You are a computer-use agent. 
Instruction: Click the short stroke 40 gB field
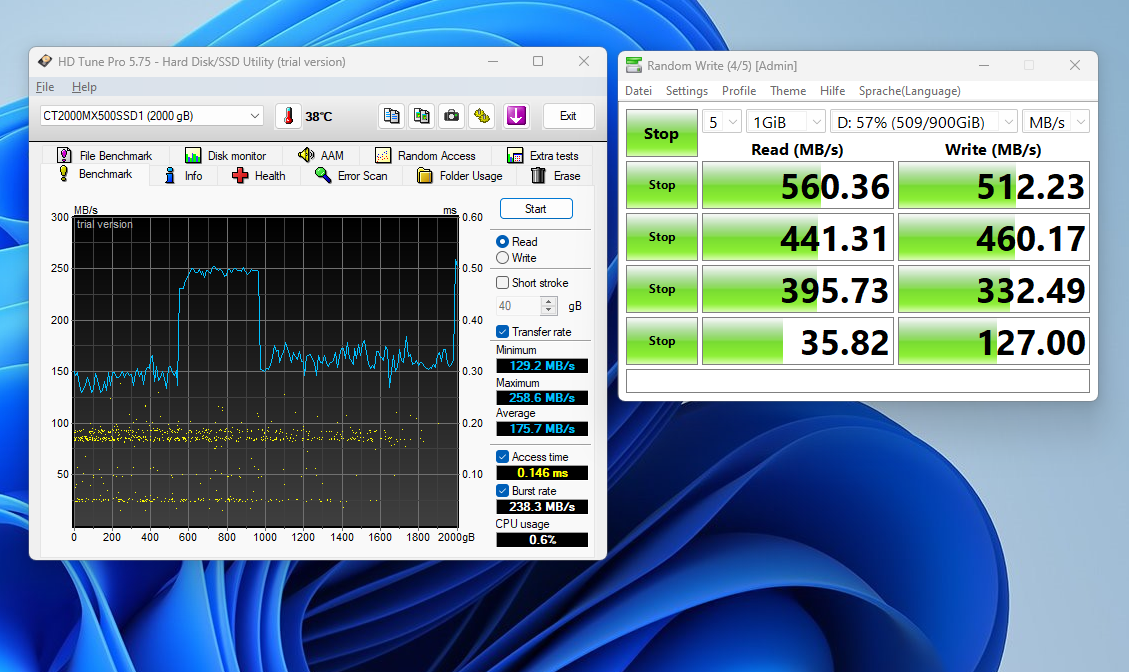[x=518, y=306]
